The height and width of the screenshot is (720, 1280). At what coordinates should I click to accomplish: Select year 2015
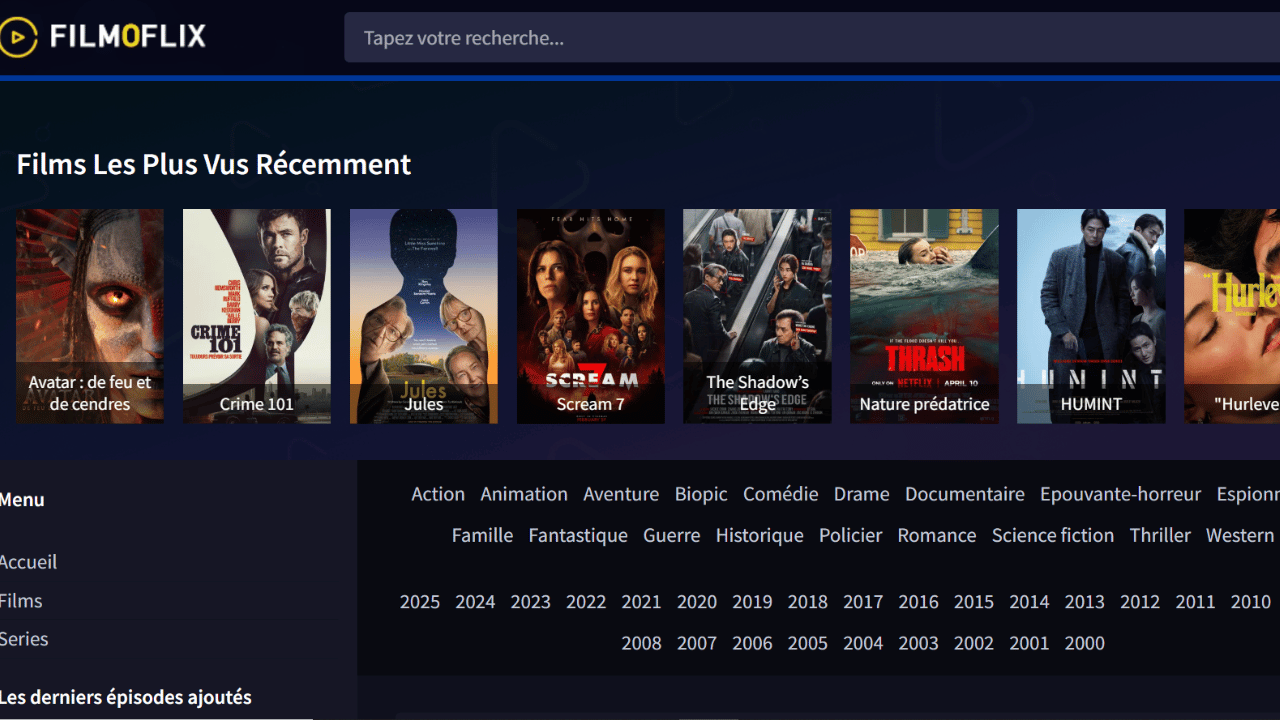974,601
